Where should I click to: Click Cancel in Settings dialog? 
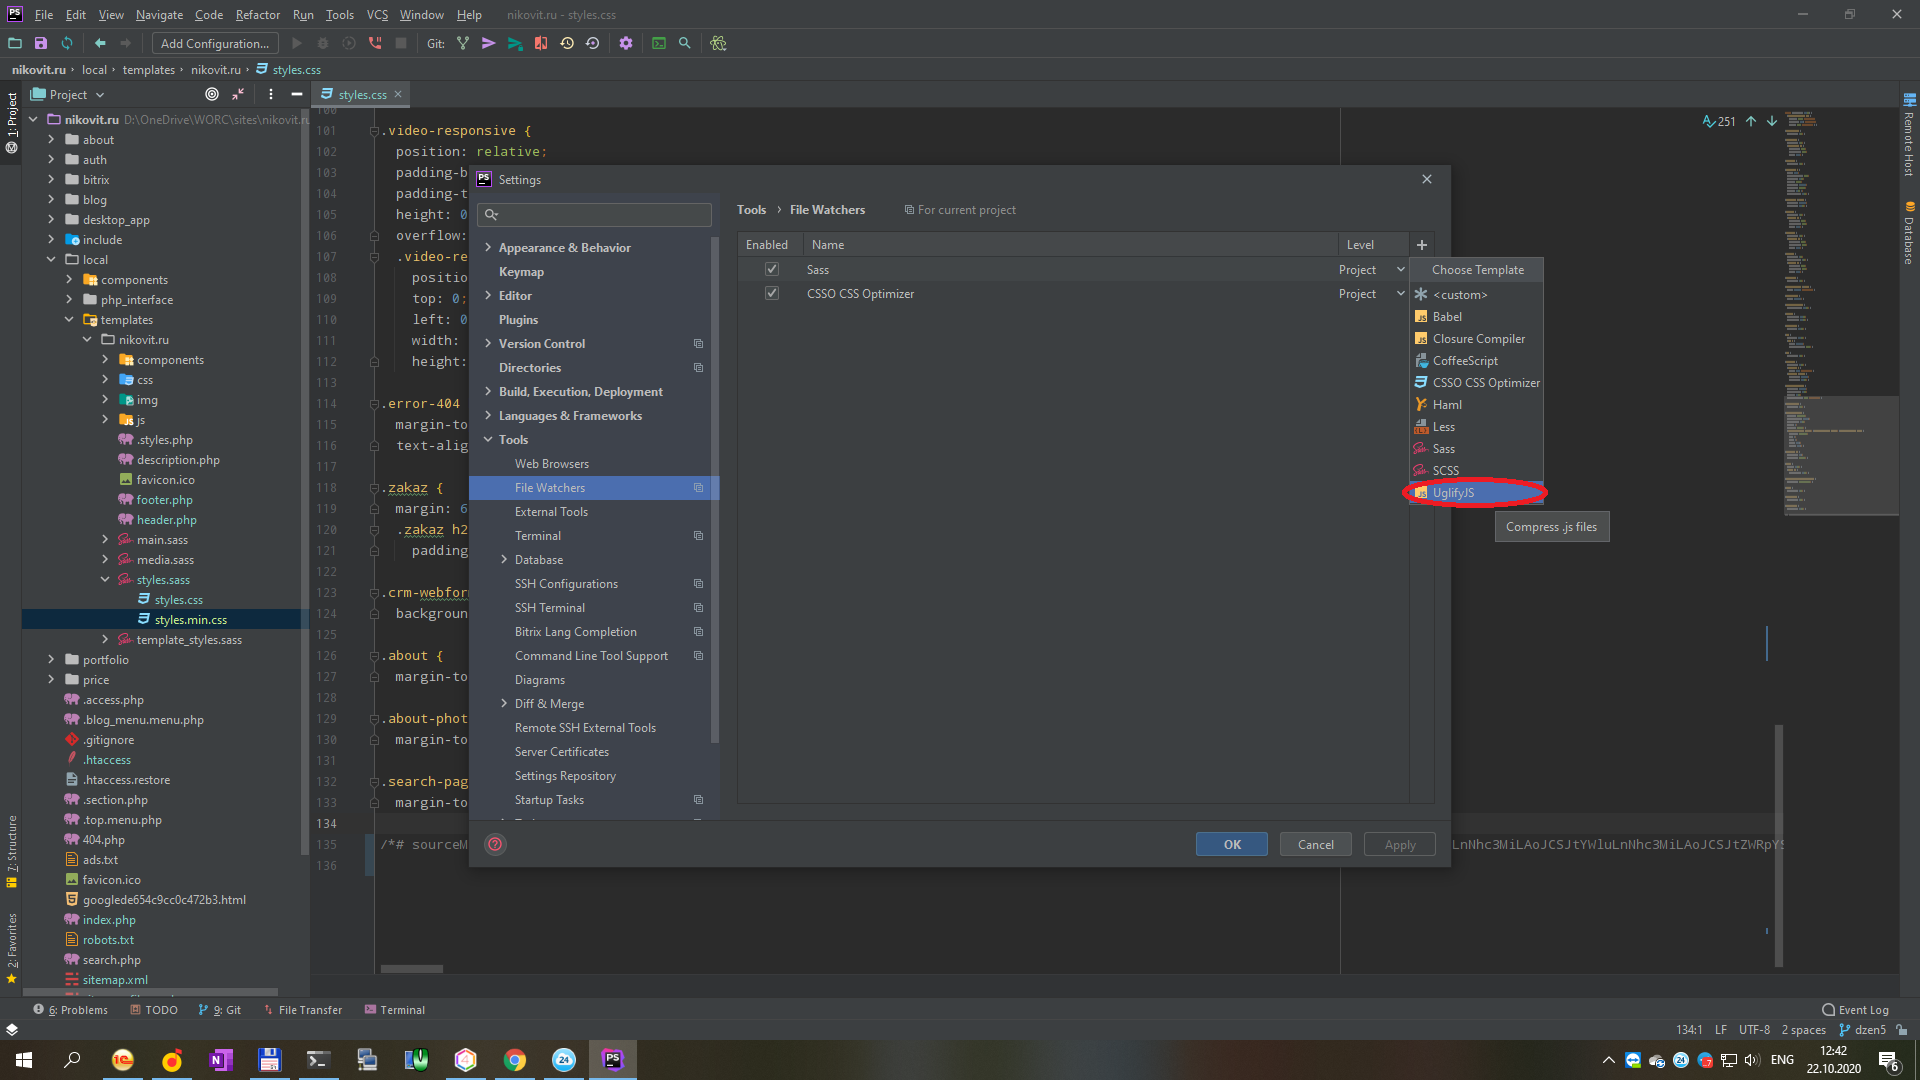(1315, 844)
